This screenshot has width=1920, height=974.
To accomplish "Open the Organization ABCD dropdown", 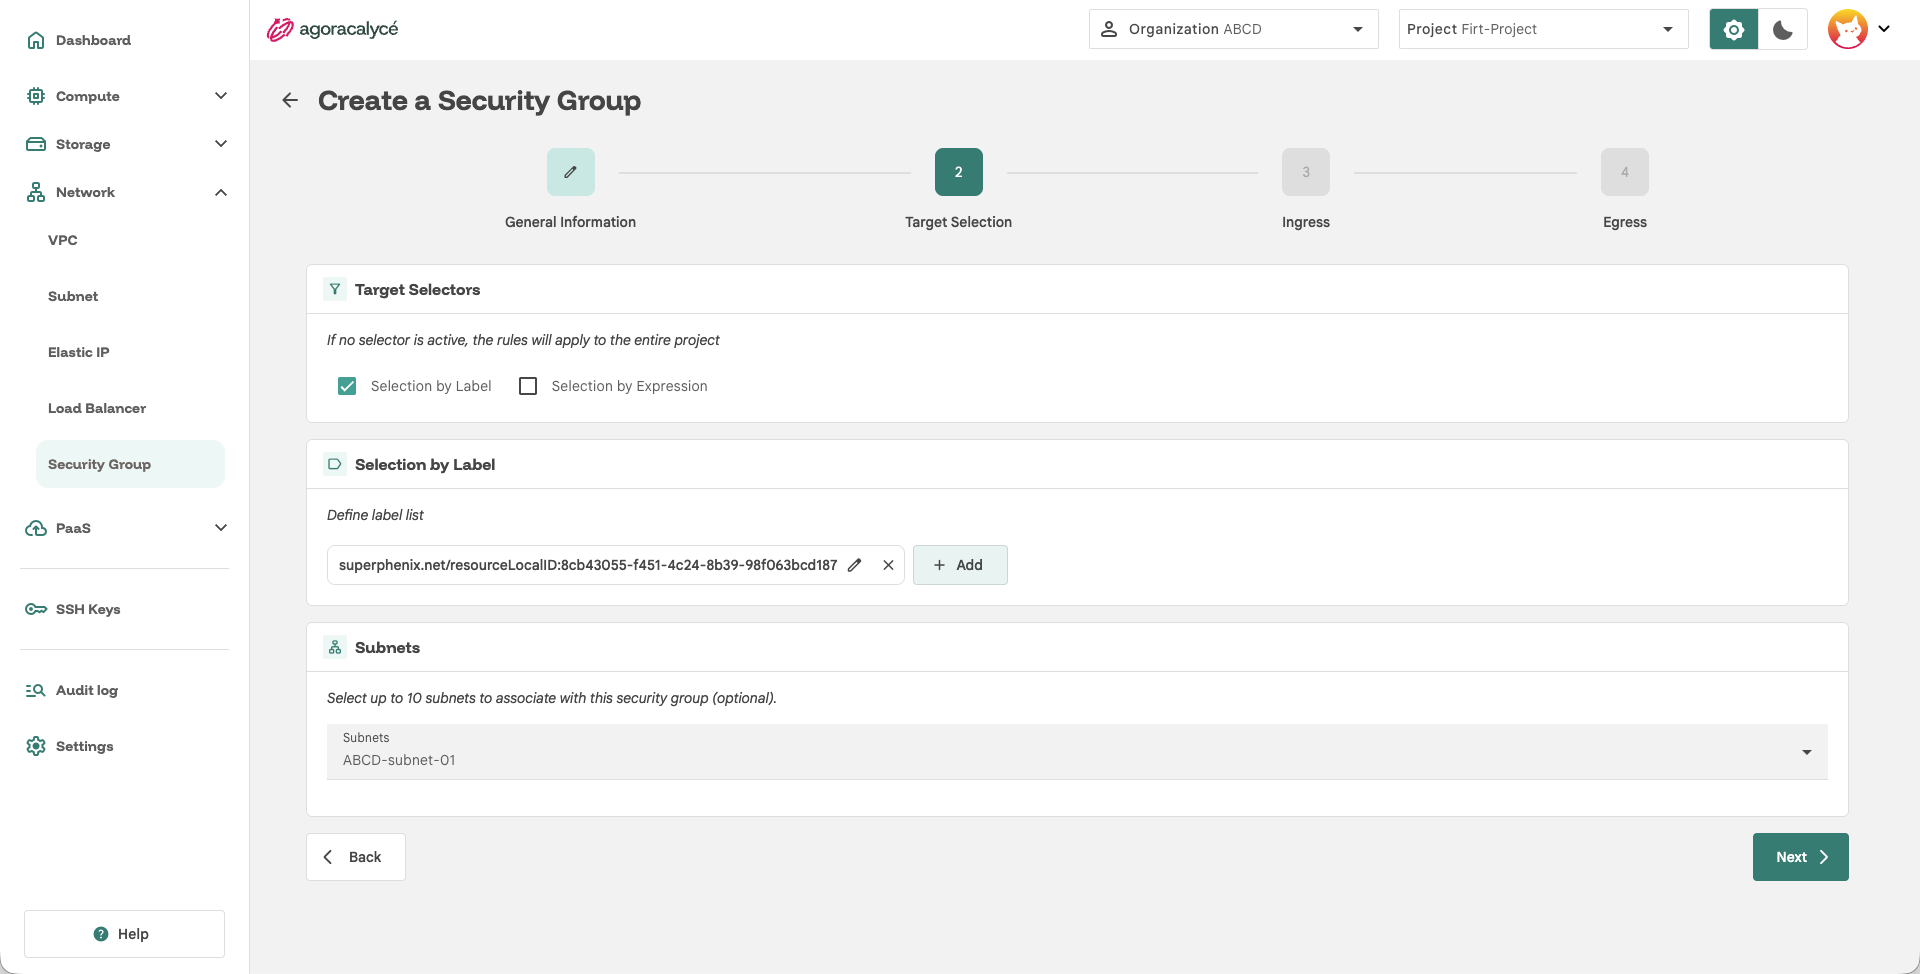I will pyautogui.click(x=1234, y=29).
